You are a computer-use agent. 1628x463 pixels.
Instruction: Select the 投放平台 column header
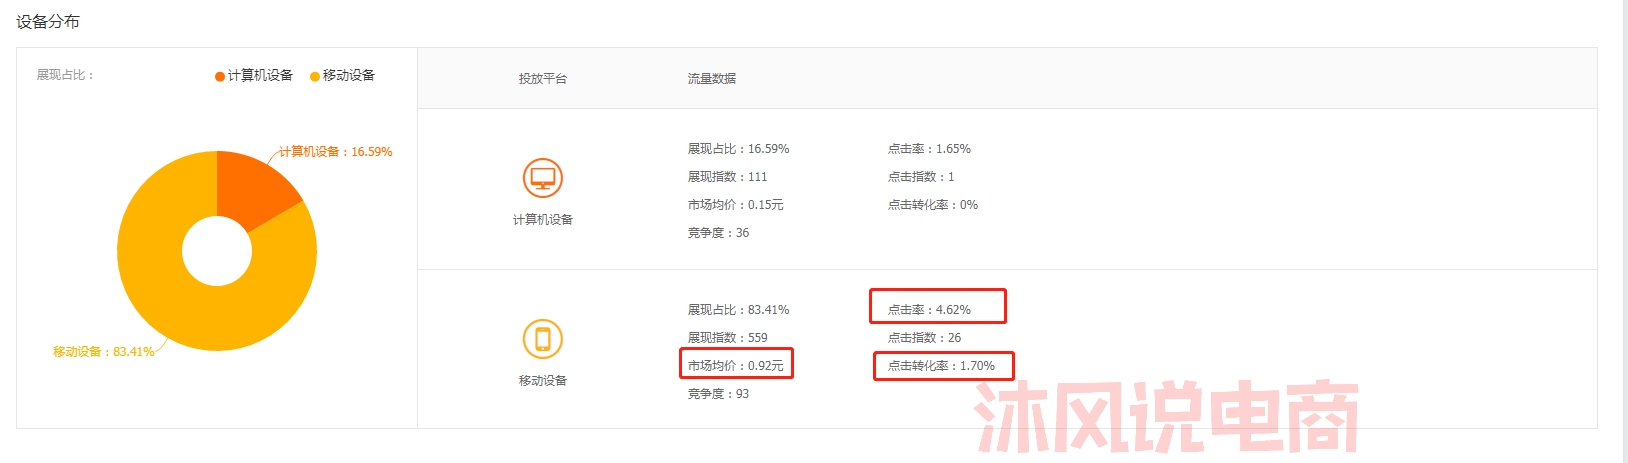(x=543, y=78)
